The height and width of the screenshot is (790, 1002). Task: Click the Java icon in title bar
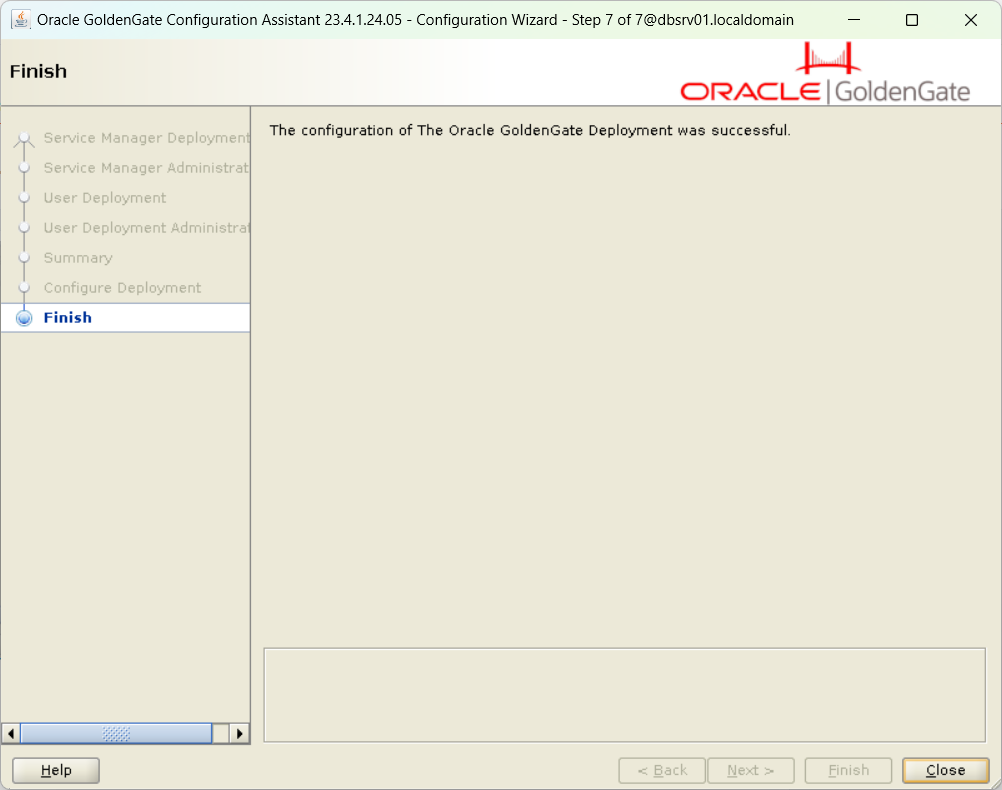21,20
